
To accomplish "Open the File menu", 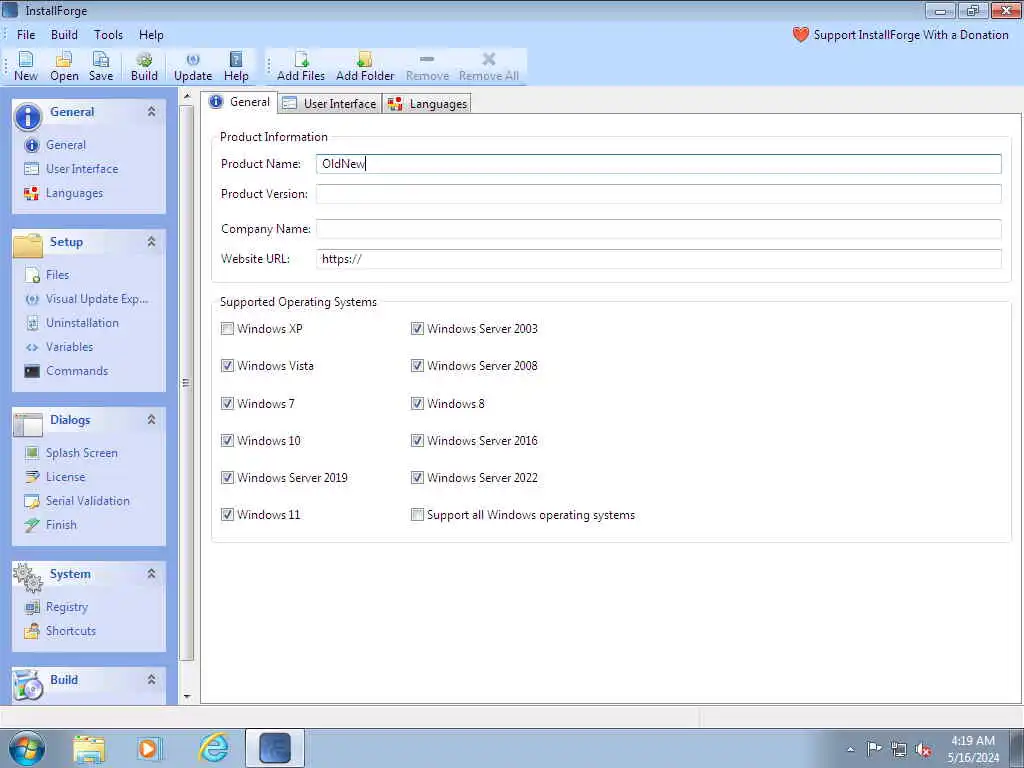I will tap(26, 35).
